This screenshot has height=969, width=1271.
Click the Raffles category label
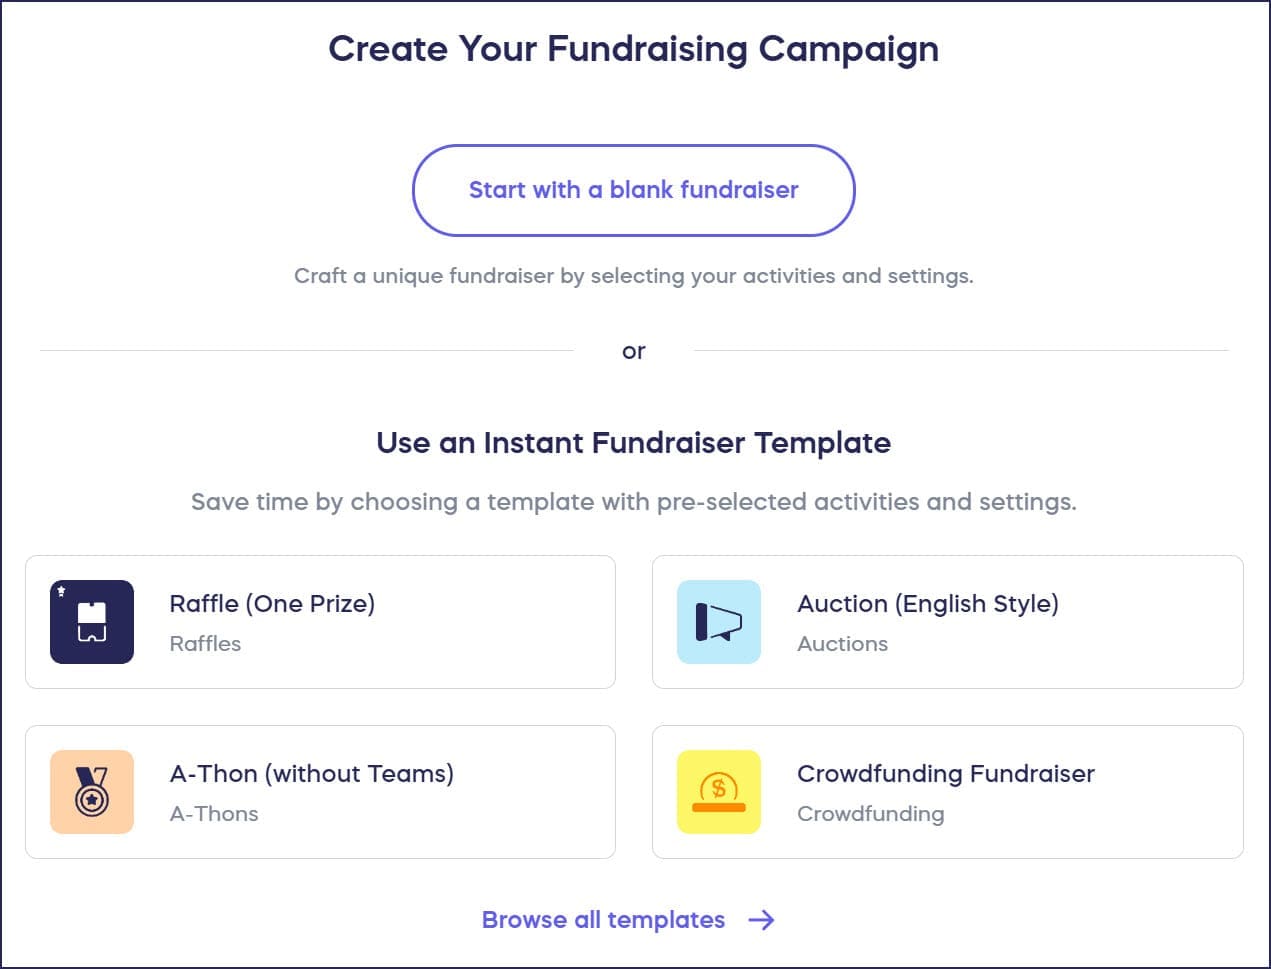point(205,644)
